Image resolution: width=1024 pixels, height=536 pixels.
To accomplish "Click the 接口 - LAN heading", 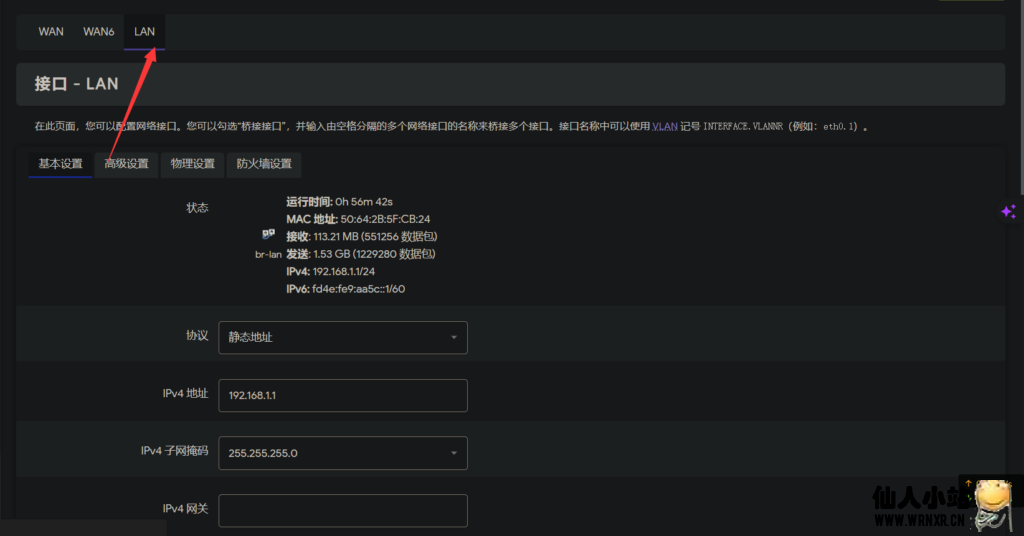I will coord(76,84).
